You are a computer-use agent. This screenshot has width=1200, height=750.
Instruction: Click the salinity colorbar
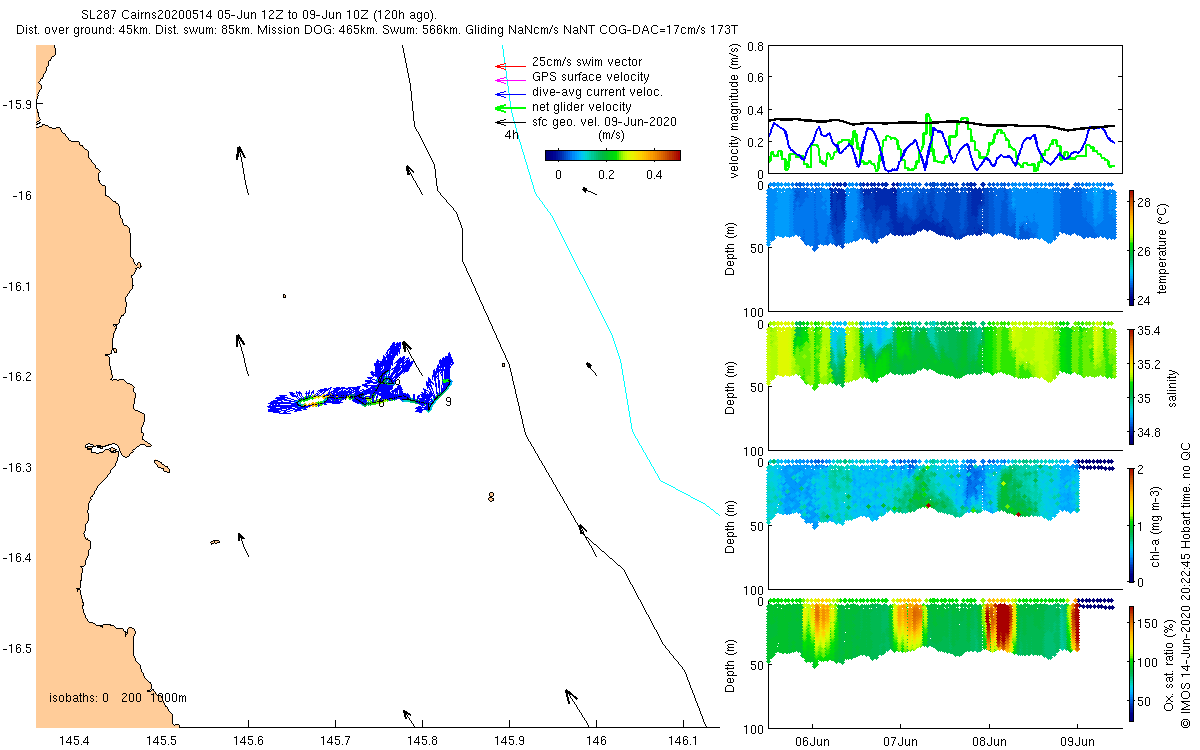(x=1132, y=386)
